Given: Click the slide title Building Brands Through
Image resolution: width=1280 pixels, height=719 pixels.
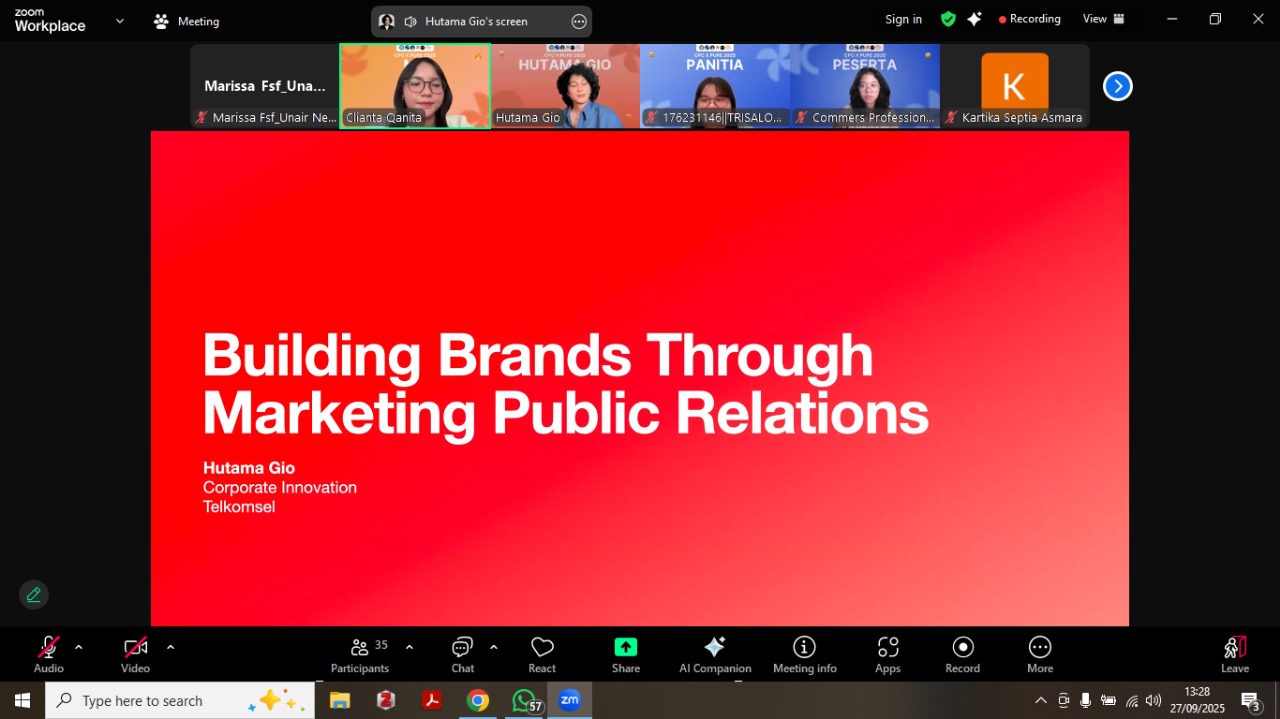Looking at the screenshot, I should [538, 355].
